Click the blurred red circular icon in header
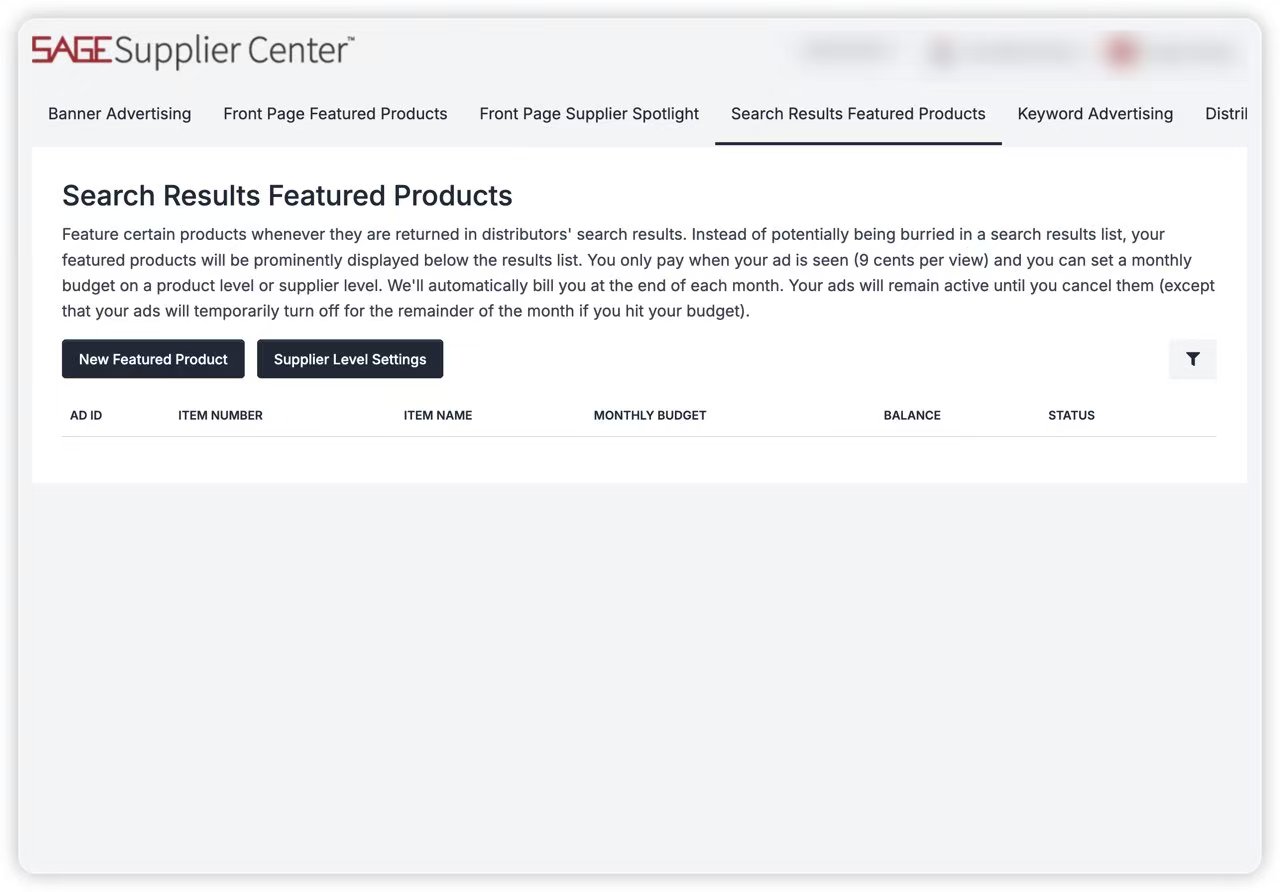 (x=1119, y=52)
